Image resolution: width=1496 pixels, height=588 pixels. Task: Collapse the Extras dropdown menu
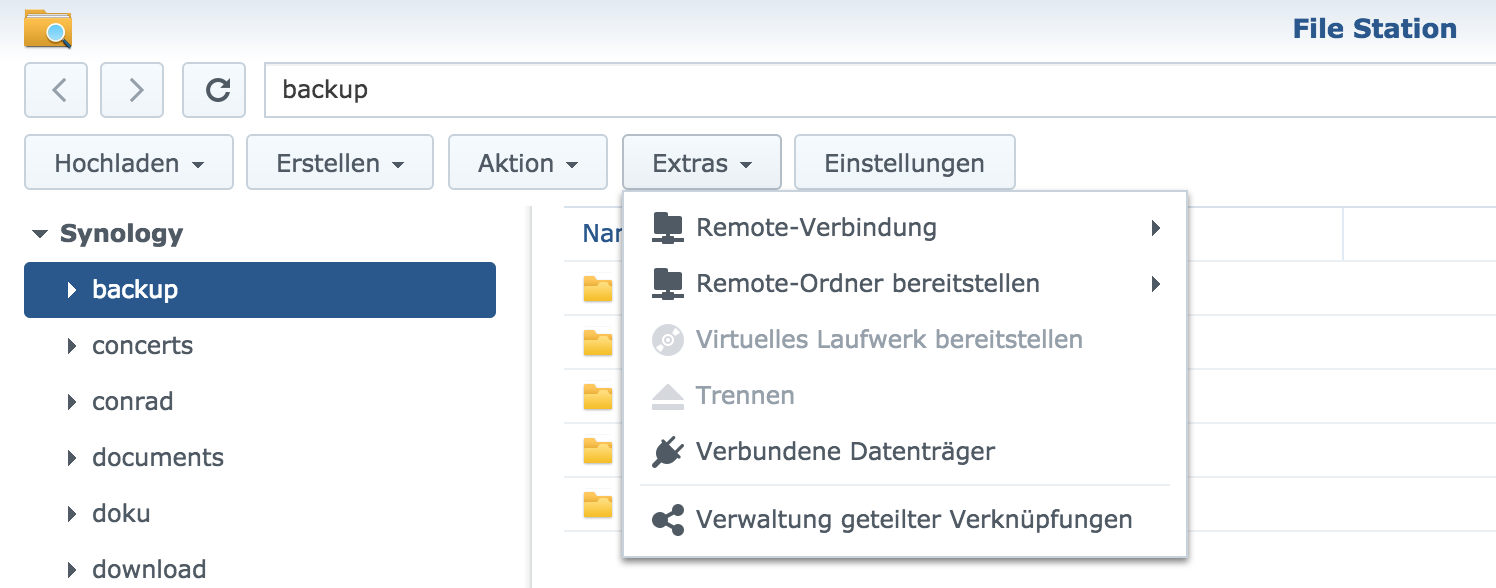tap(702, 163)
